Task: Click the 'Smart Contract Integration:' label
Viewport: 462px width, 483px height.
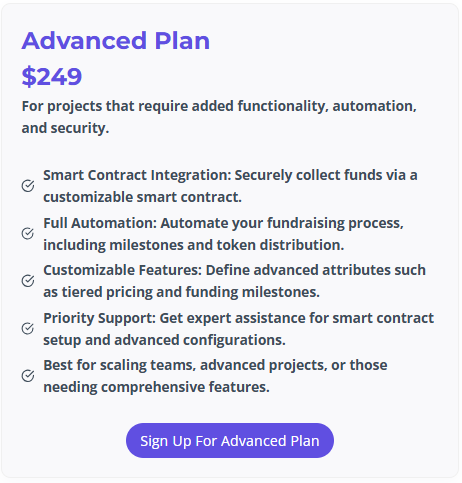Action: [x=137, y=175]
